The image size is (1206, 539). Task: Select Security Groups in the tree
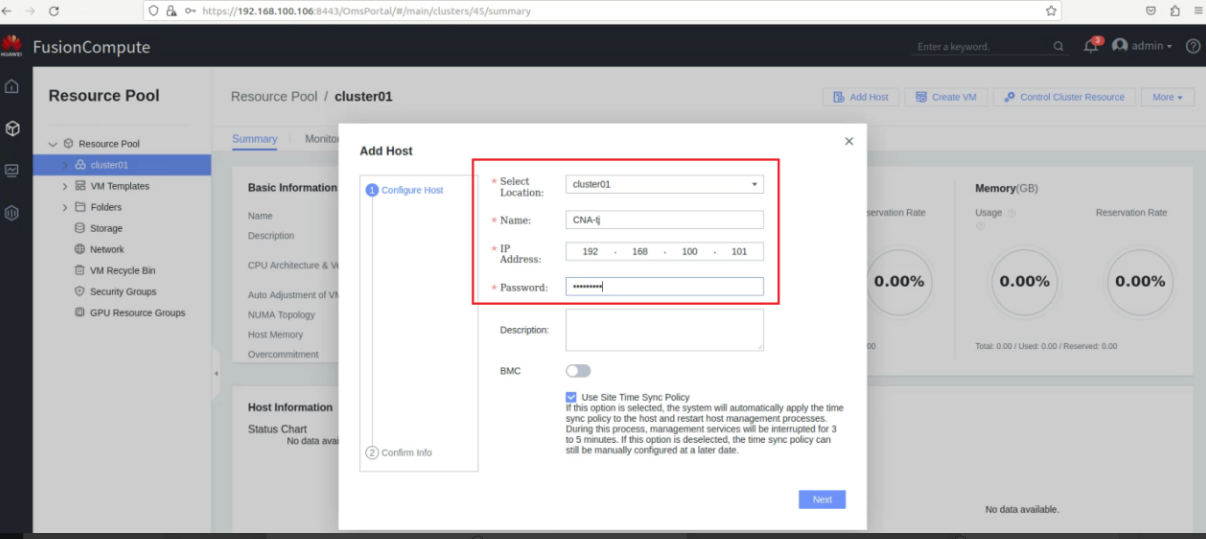click(x=123, y=291)
